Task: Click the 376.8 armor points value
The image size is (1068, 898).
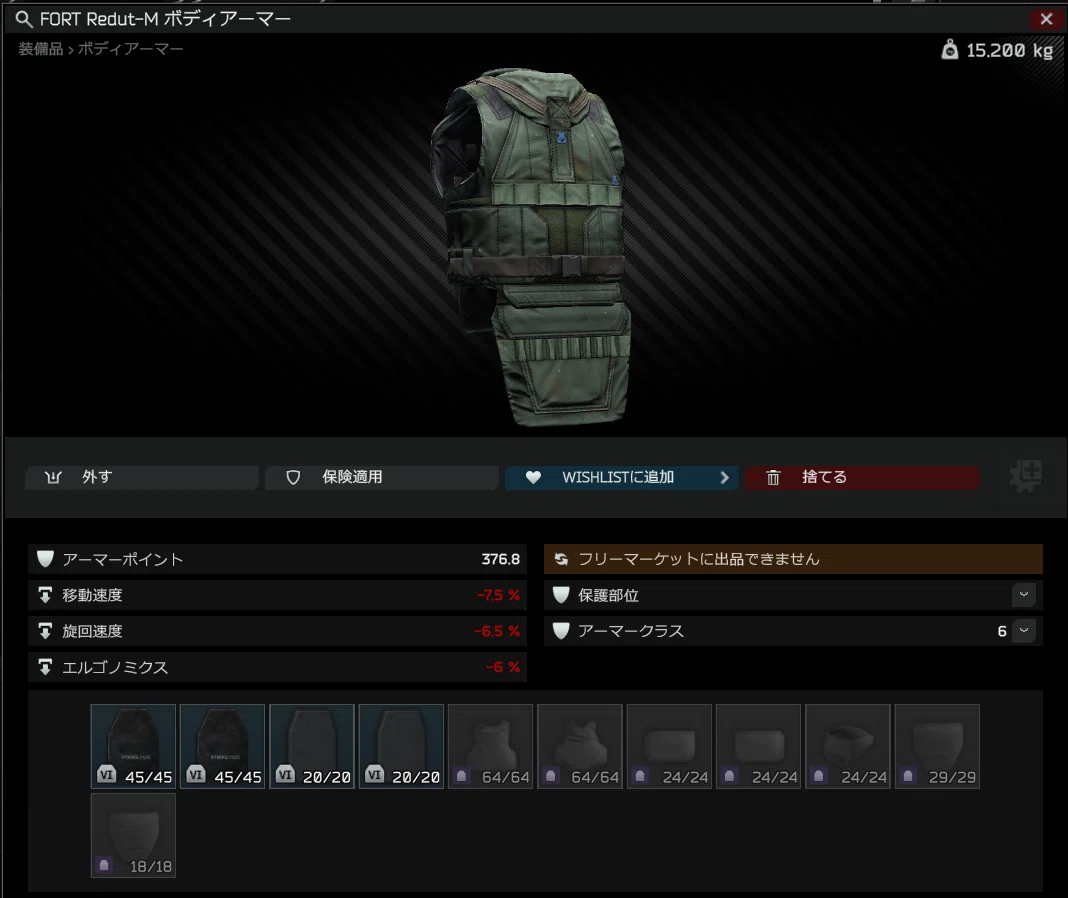Action: 501,559
